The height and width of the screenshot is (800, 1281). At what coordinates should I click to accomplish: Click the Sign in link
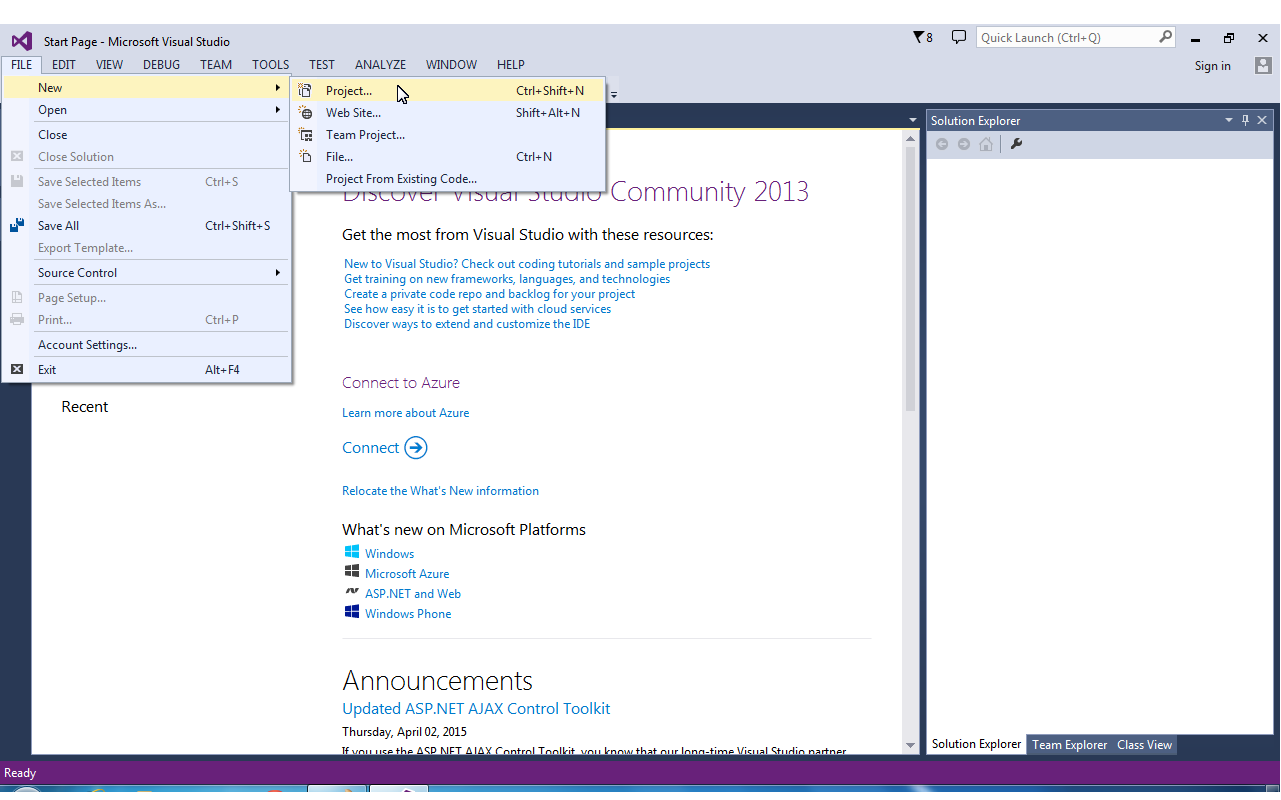pyautogui.click(x=1213, y=66)
